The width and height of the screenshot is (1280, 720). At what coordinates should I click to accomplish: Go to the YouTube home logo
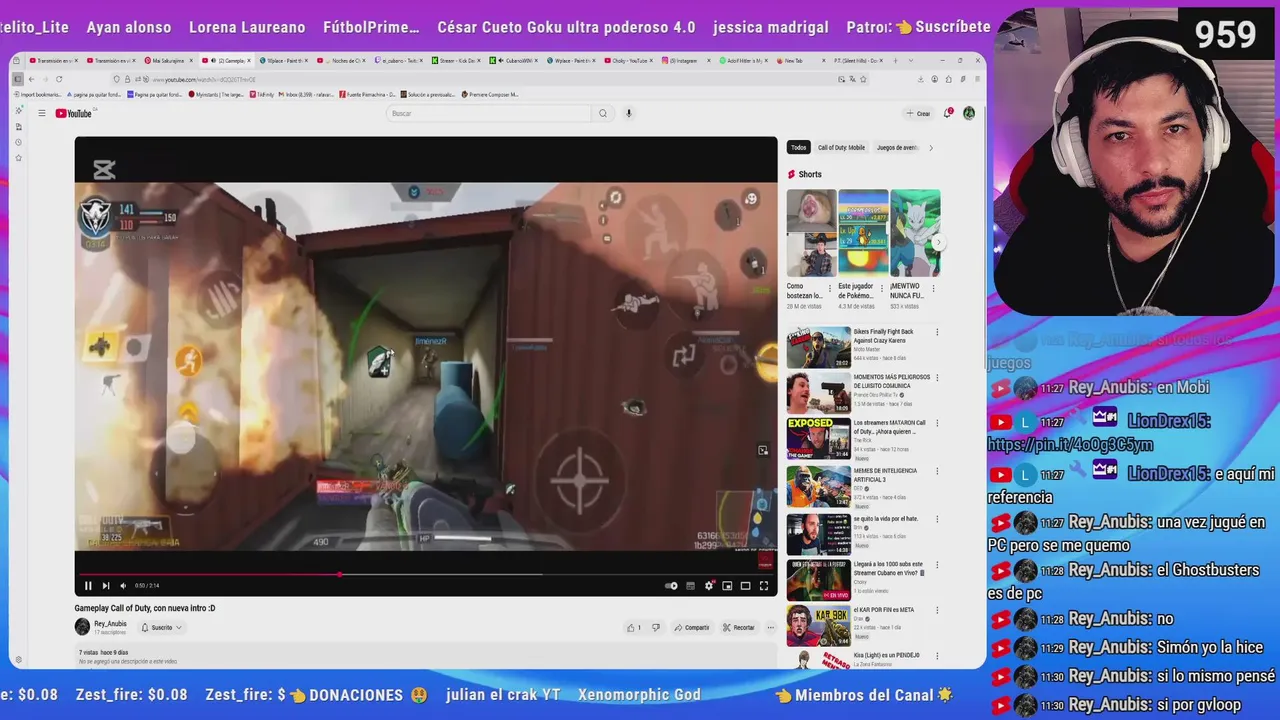pyautogui.click(x=74, y=114)
